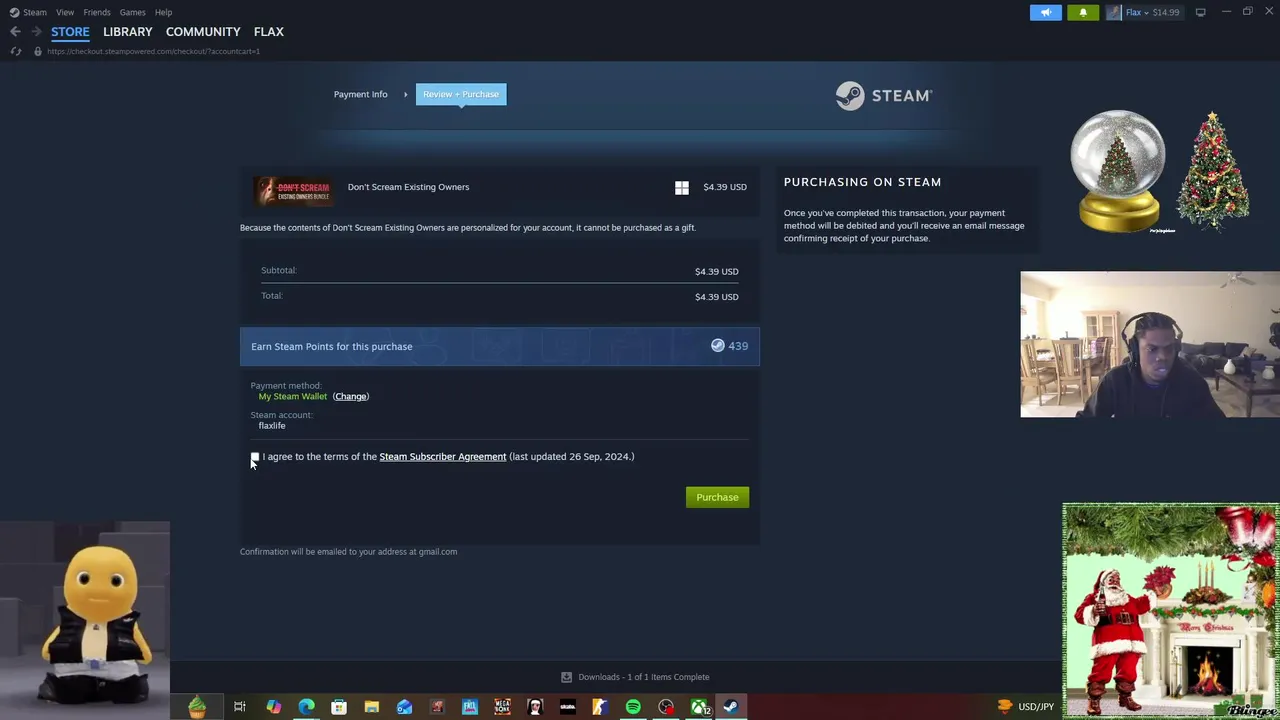Image resolution: width=1280 pixels, height=720 pixels.
Task: Click the My Steam Wallet payment method
Action: 293,396
